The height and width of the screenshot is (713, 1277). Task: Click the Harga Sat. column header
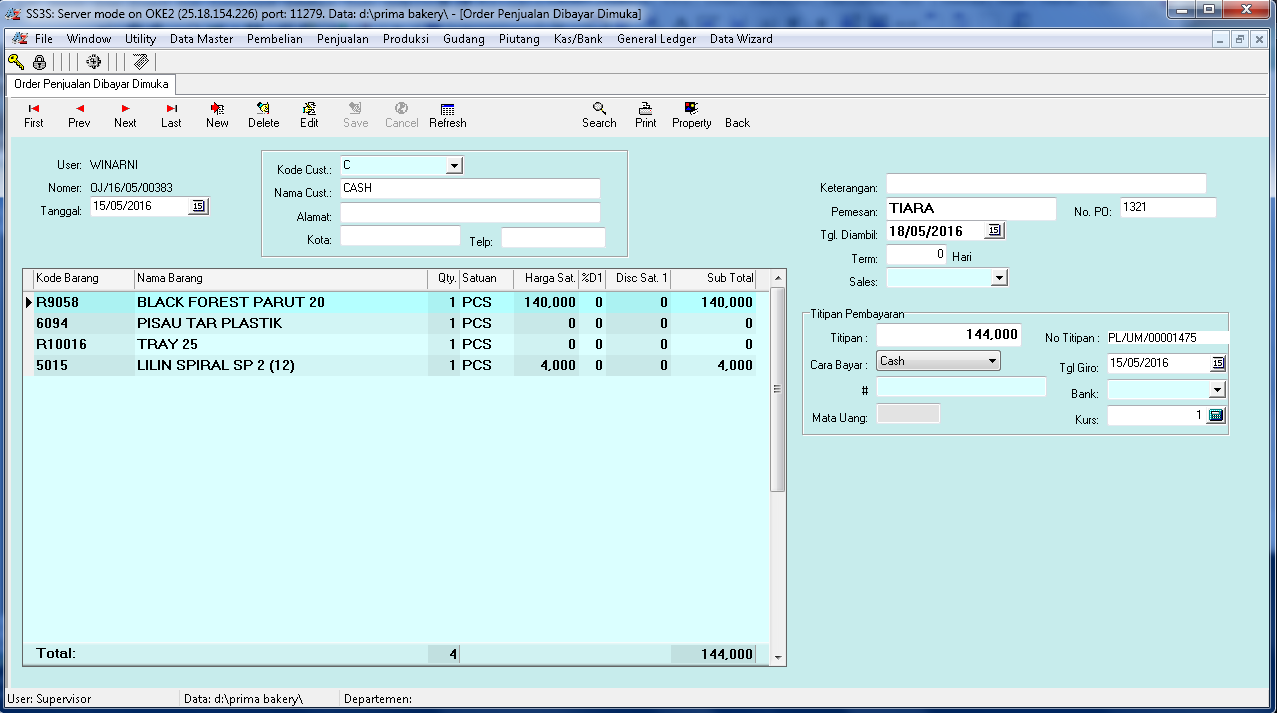[x=546, y=278]
